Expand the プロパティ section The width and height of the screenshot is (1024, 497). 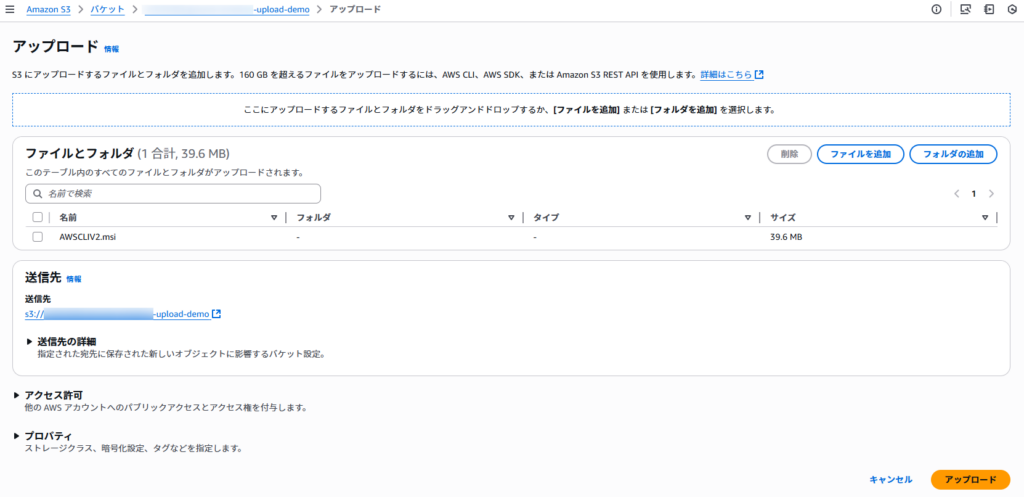17,436
